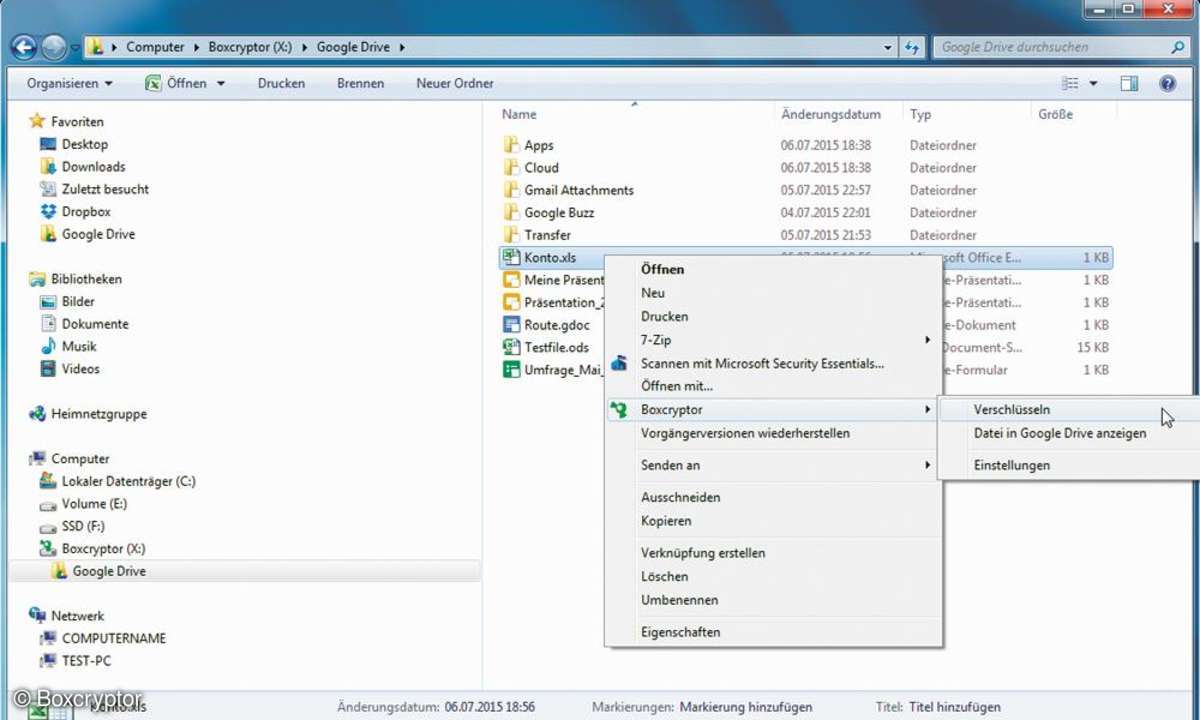Click the Back navigation arrow
The height and width of the screenshot is (720, 1200).
pos(23,47)
